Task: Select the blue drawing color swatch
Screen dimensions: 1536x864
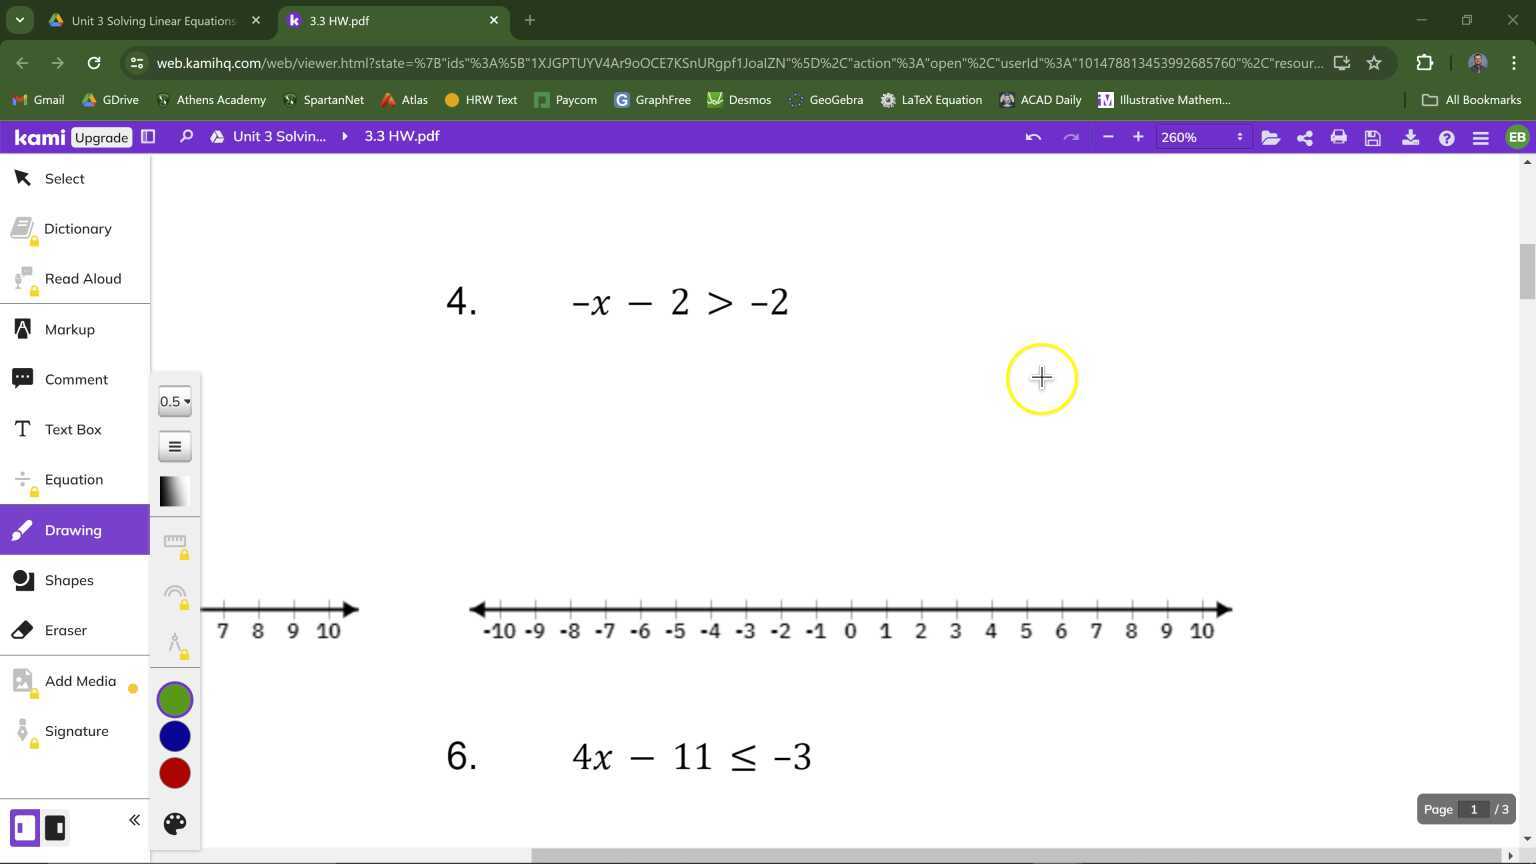Action: [x=174, y=736]
